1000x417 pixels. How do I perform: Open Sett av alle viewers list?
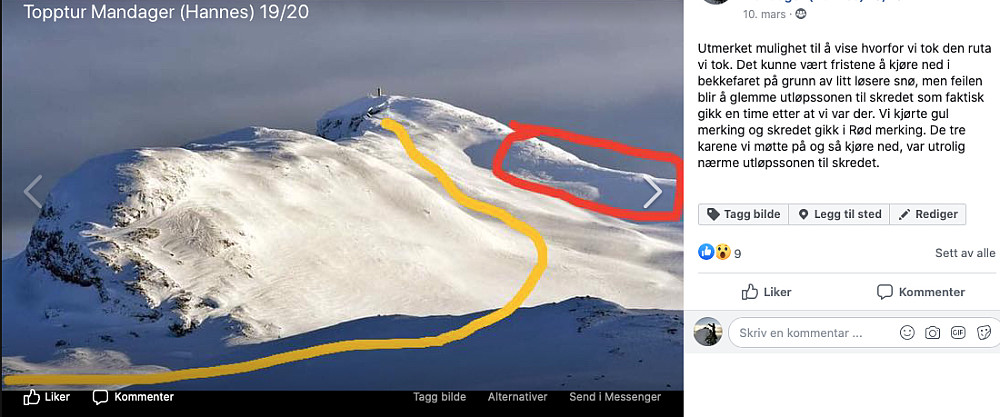[x=965, y=253]
